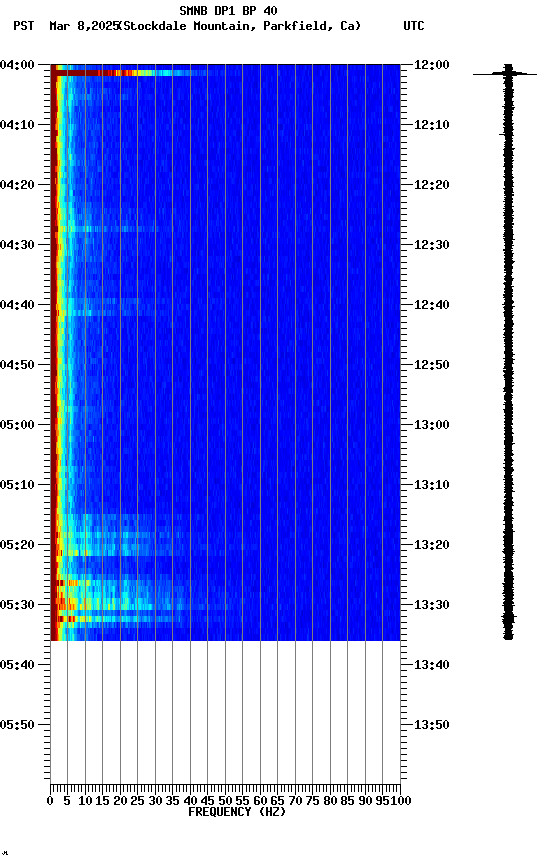The width and height of the screenshot is (552, 864).
Task: Click the 04:10 PST time label
Action: pos(17,125)
